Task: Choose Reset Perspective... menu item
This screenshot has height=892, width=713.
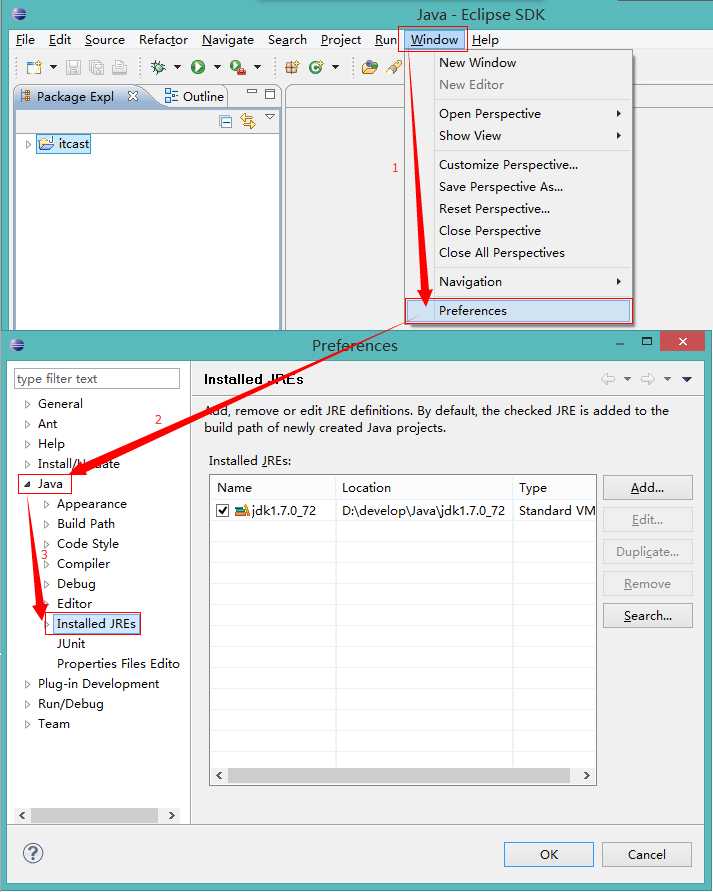Action: pyautogui.click(x=518, y=209)
